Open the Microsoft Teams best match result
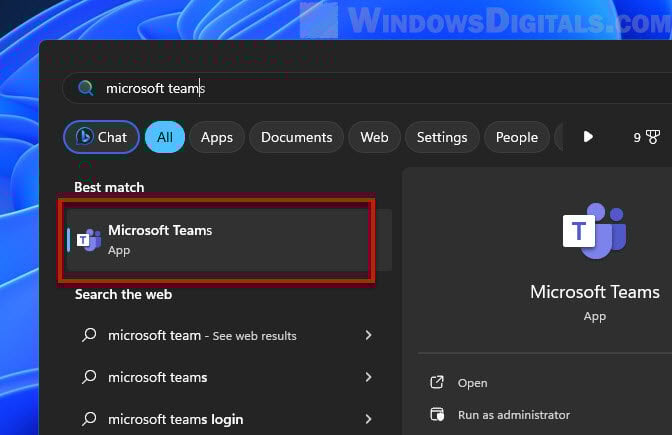This screenshot has height=435, width=672. click(x=229, y=240)
